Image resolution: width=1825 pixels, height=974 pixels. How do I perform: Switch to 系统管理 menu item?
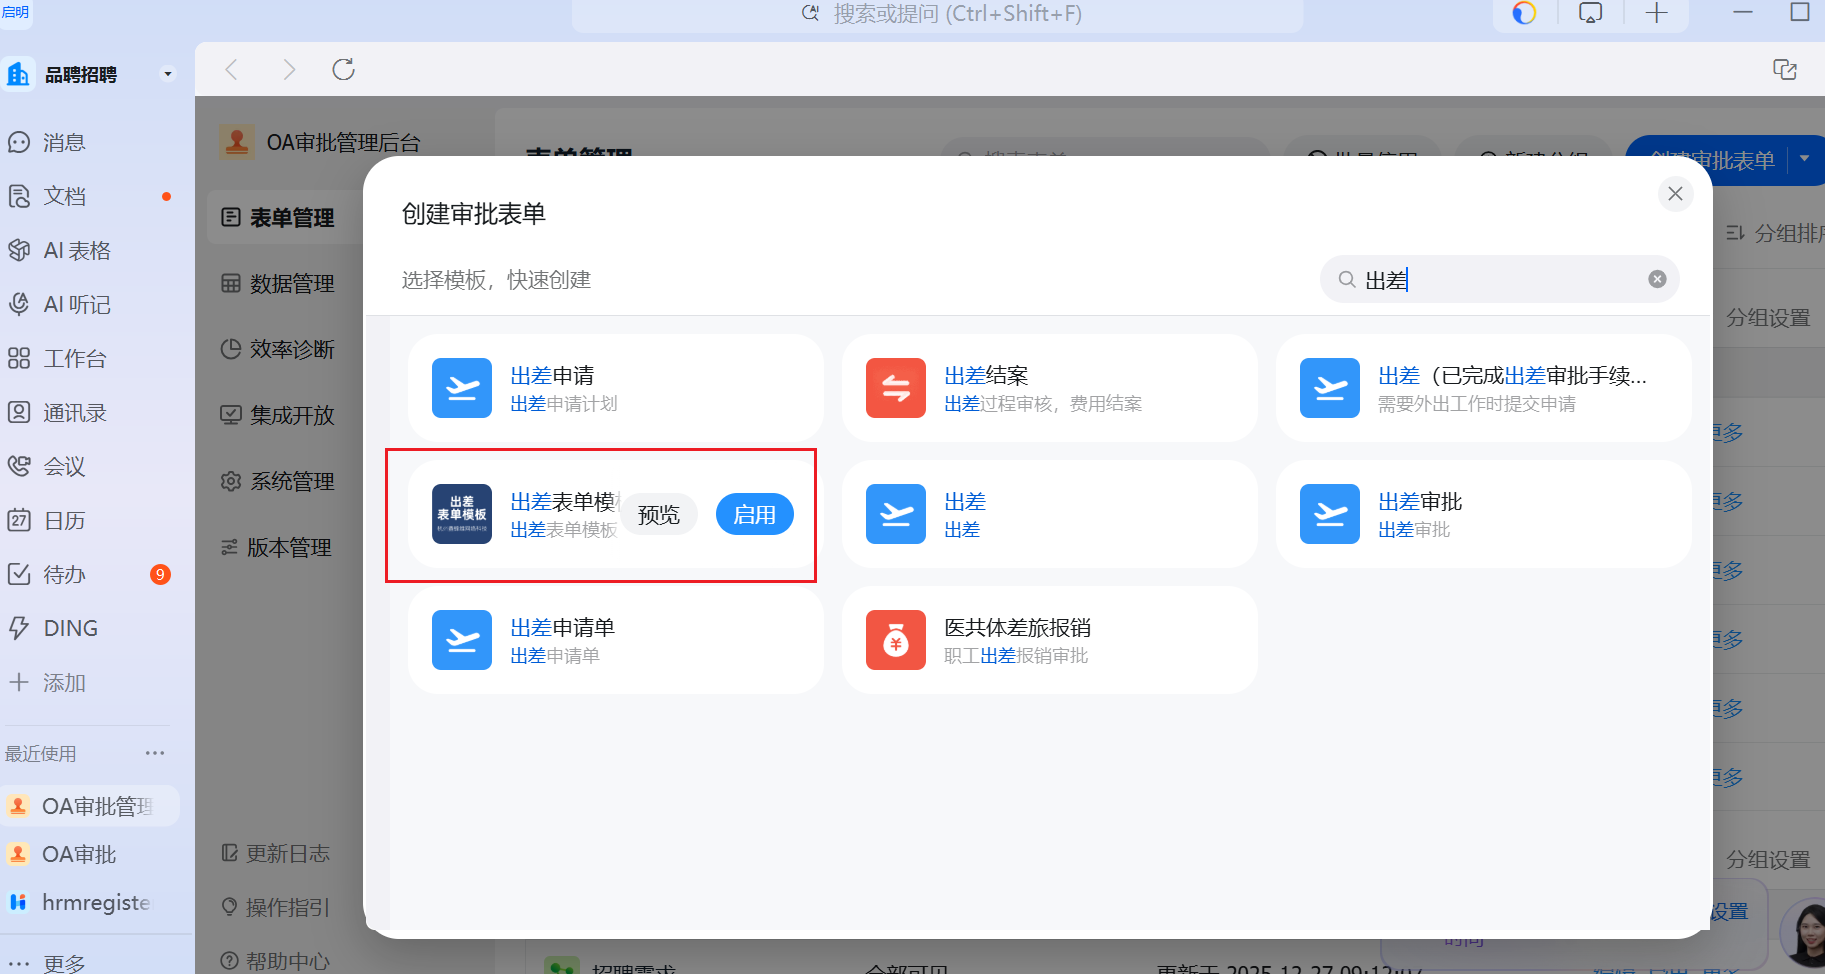pyautogui.click(x=290, y=482)
